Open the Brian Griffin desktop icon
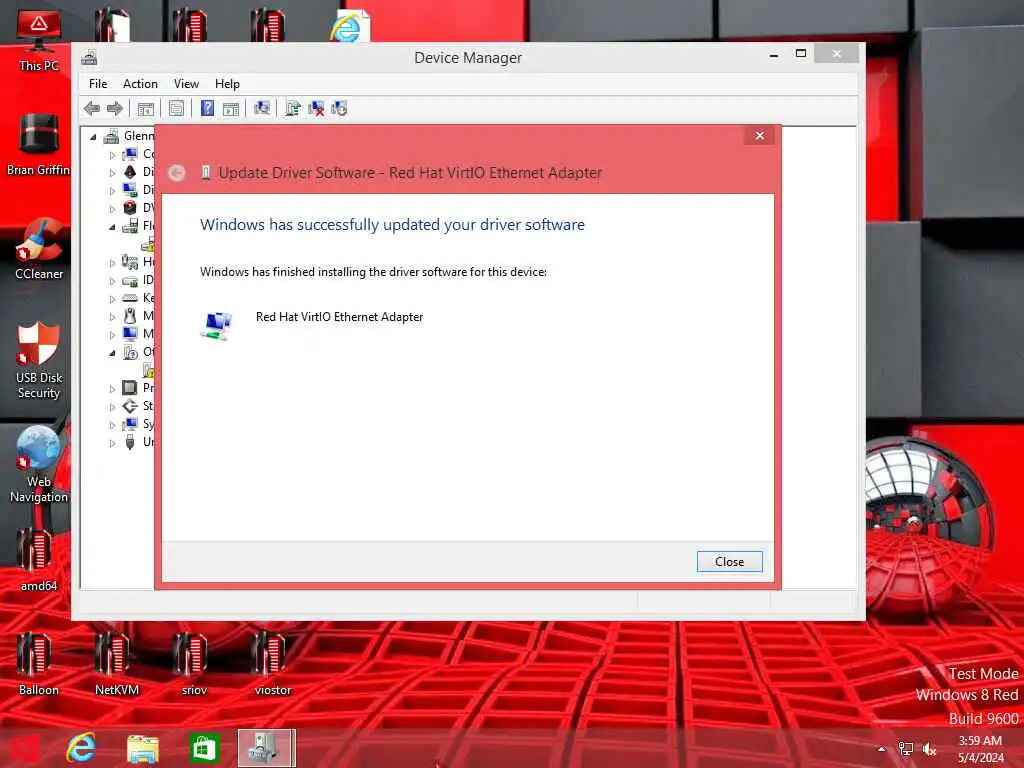The width and height of the screenshot is (1024, 768). pyautogui.click(x=39, y=144)
